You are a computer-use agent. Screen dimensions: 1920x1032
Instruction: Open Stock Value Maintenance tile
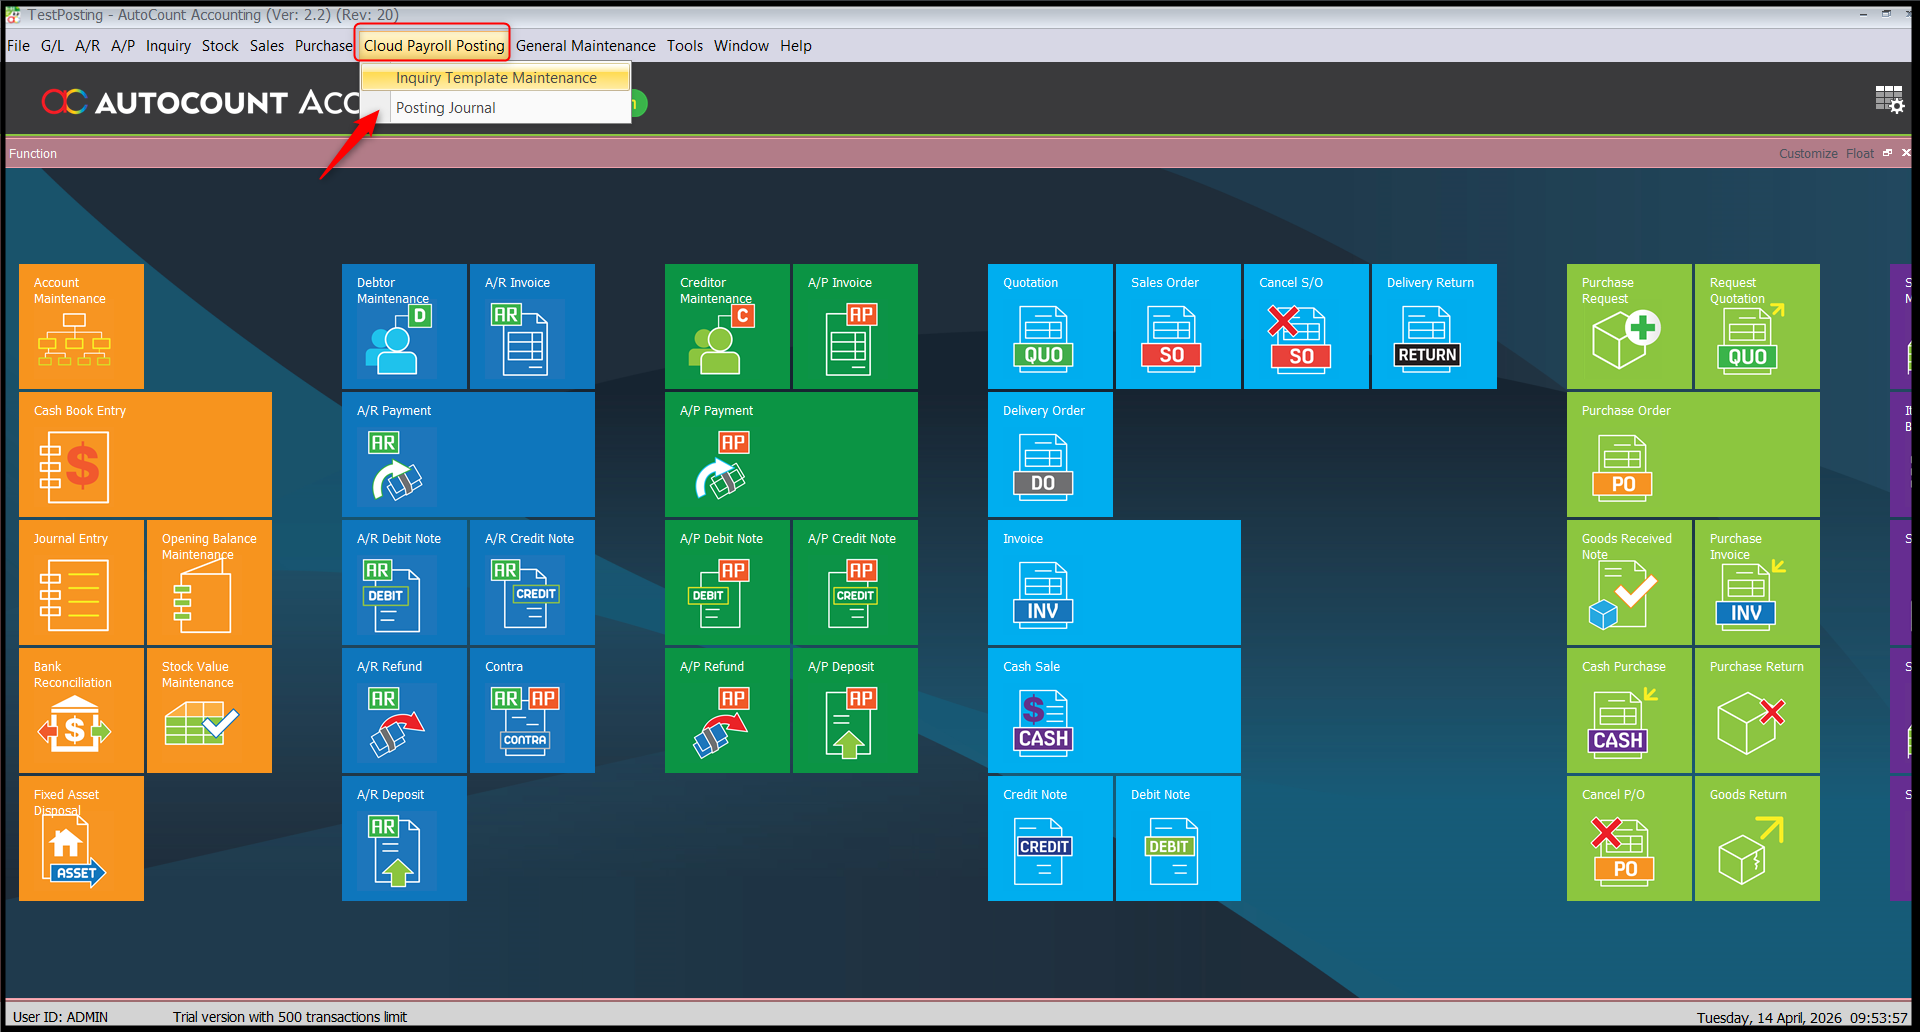[209, 710]
